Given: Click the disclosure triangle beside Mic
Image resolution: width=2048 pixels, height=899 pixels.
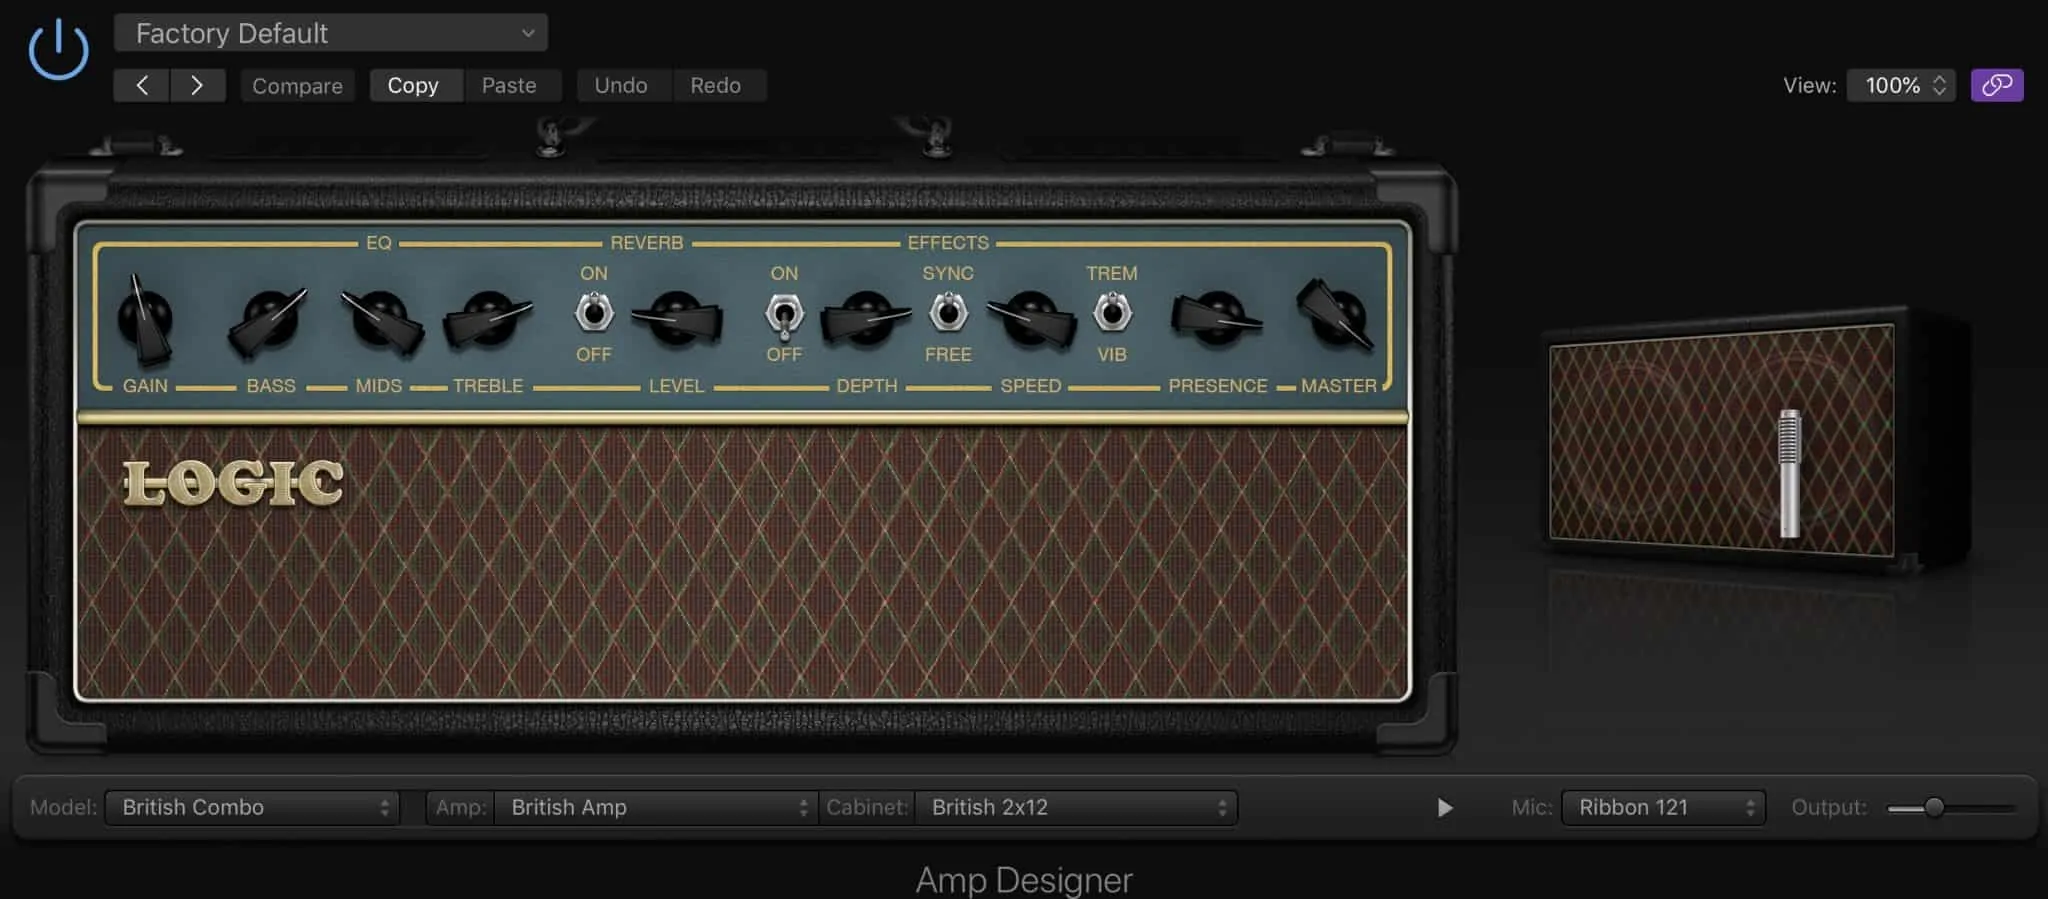Looking at the screenshot, I should (x=1444, y=807).
